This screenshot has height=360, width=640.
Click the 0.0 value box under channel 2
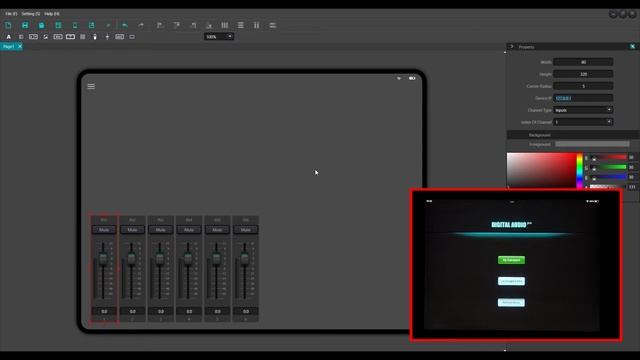click(132, 311)
